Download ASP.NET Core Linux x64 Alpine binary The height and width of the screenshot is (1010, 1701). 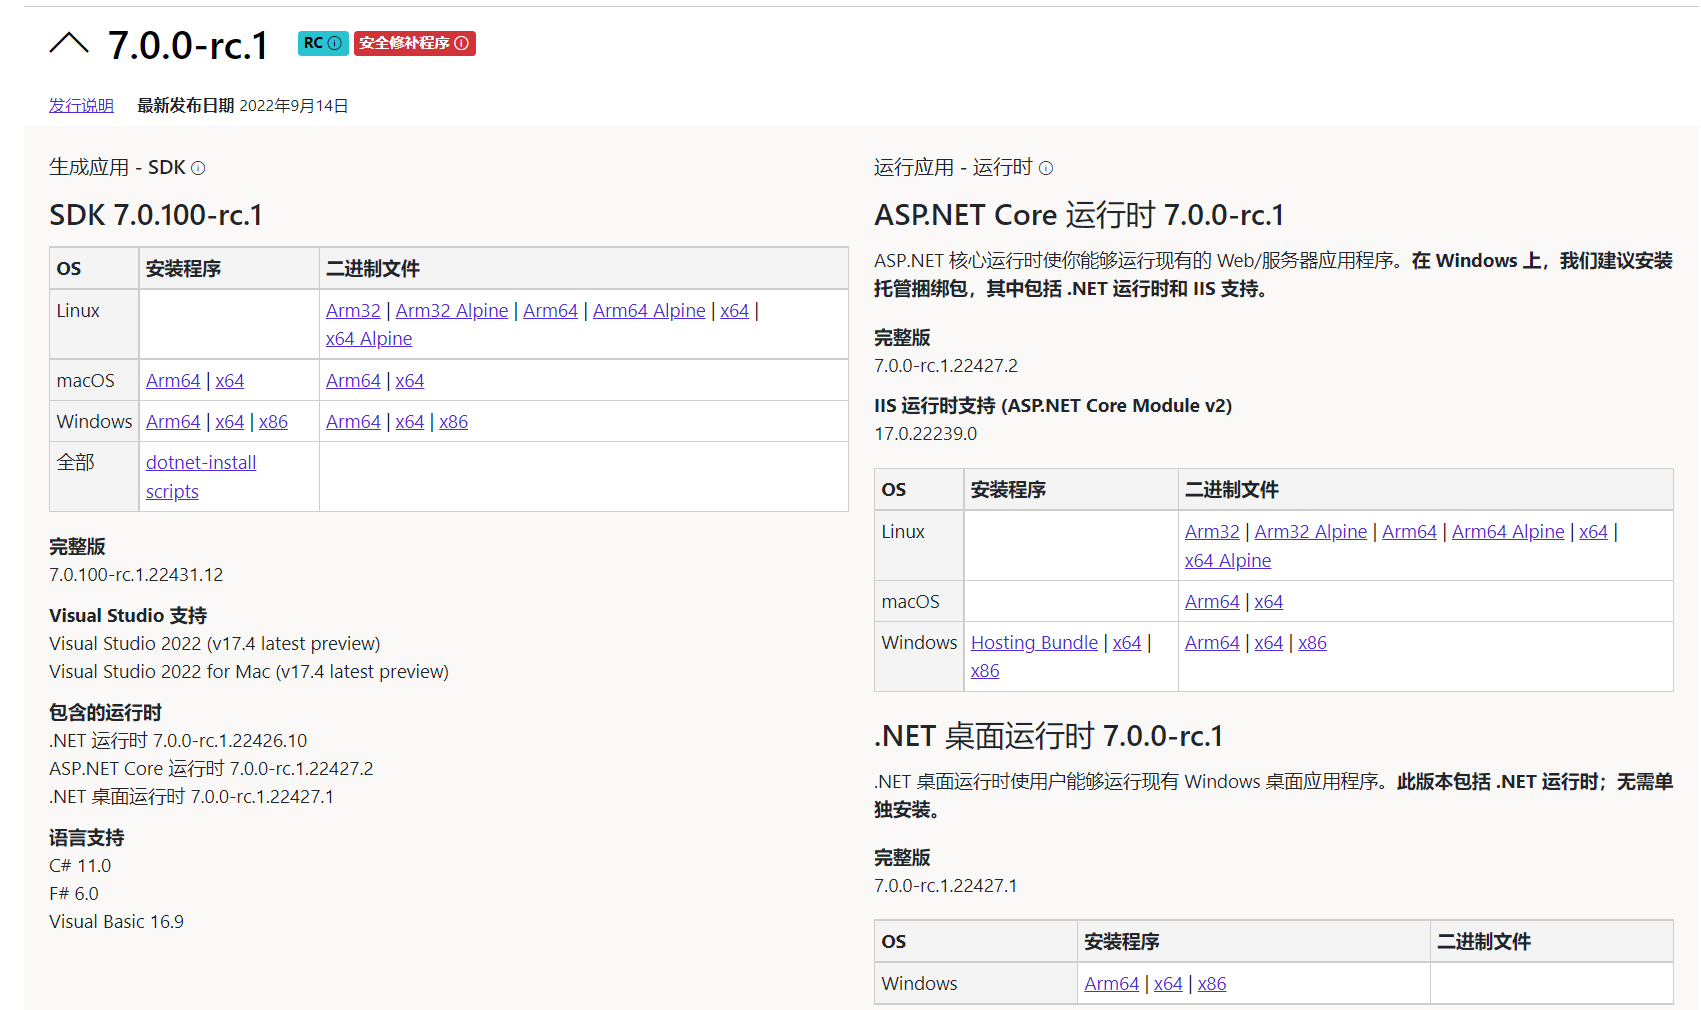pos(1228,560)
